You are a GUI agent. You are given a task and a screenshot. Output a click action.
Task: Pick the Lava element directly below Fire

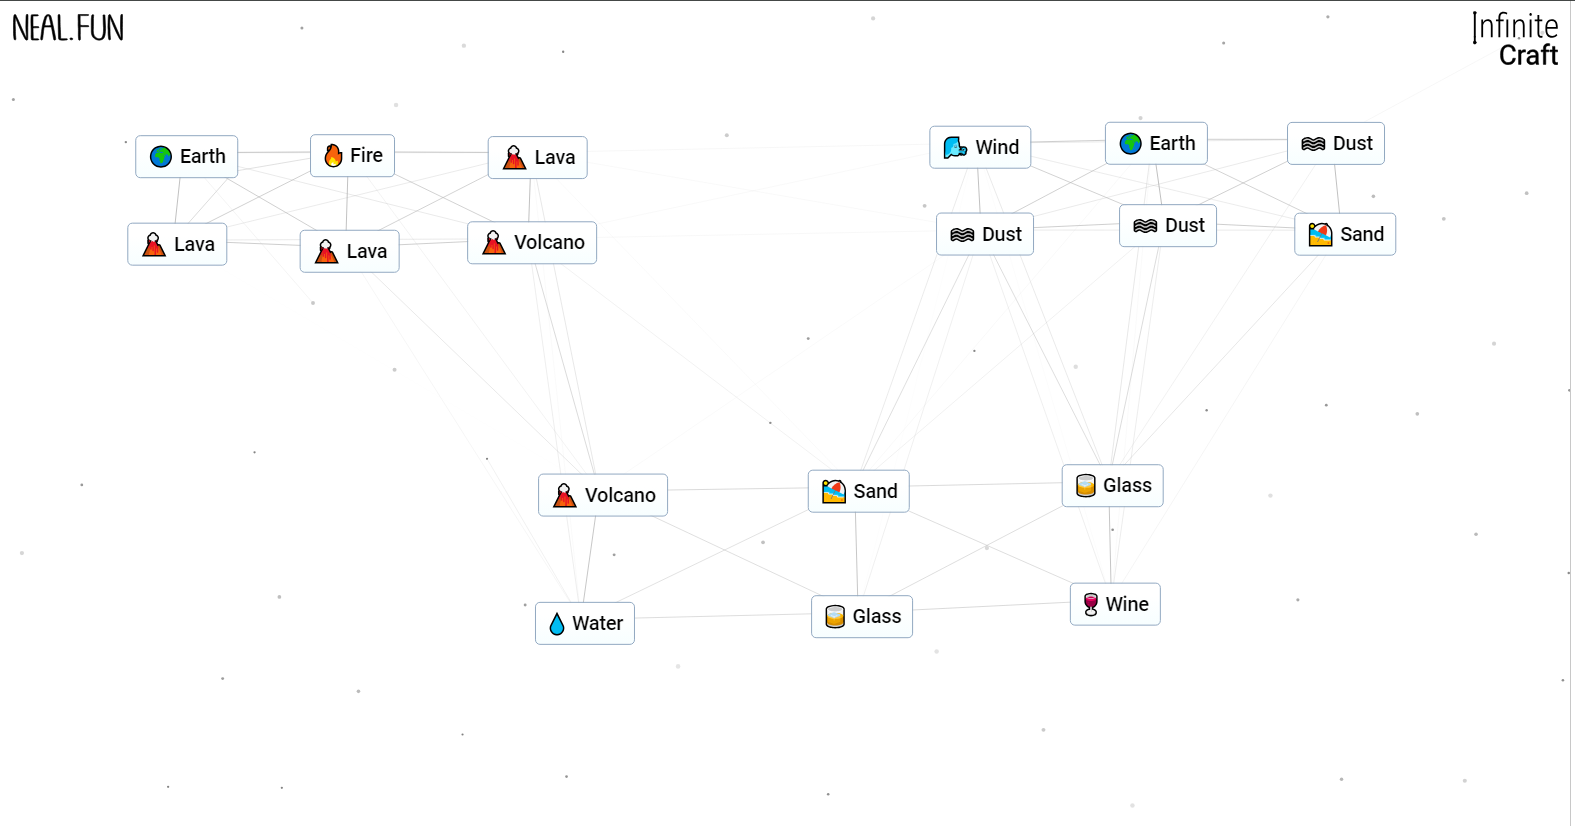[x=349, y=251]
